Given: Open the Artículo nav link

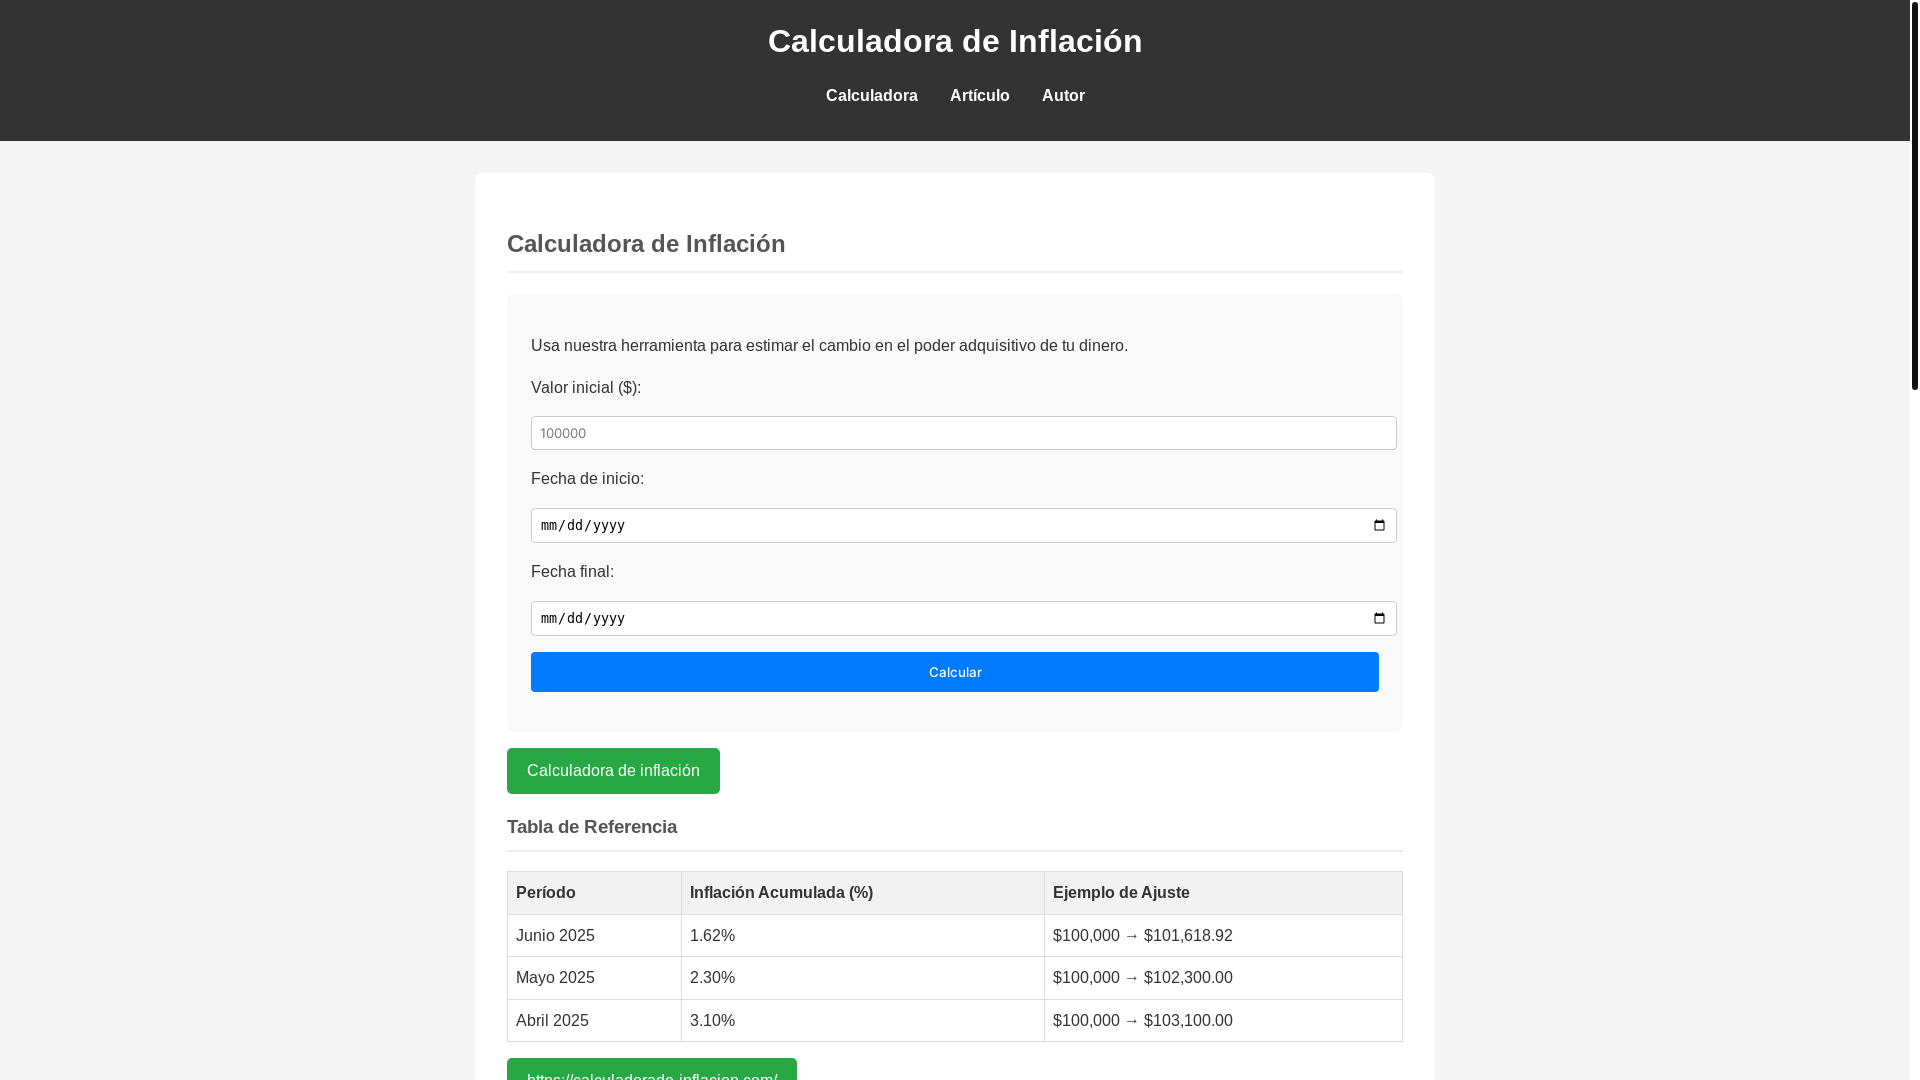Looking at the screenshot, I should click(979, 96).
